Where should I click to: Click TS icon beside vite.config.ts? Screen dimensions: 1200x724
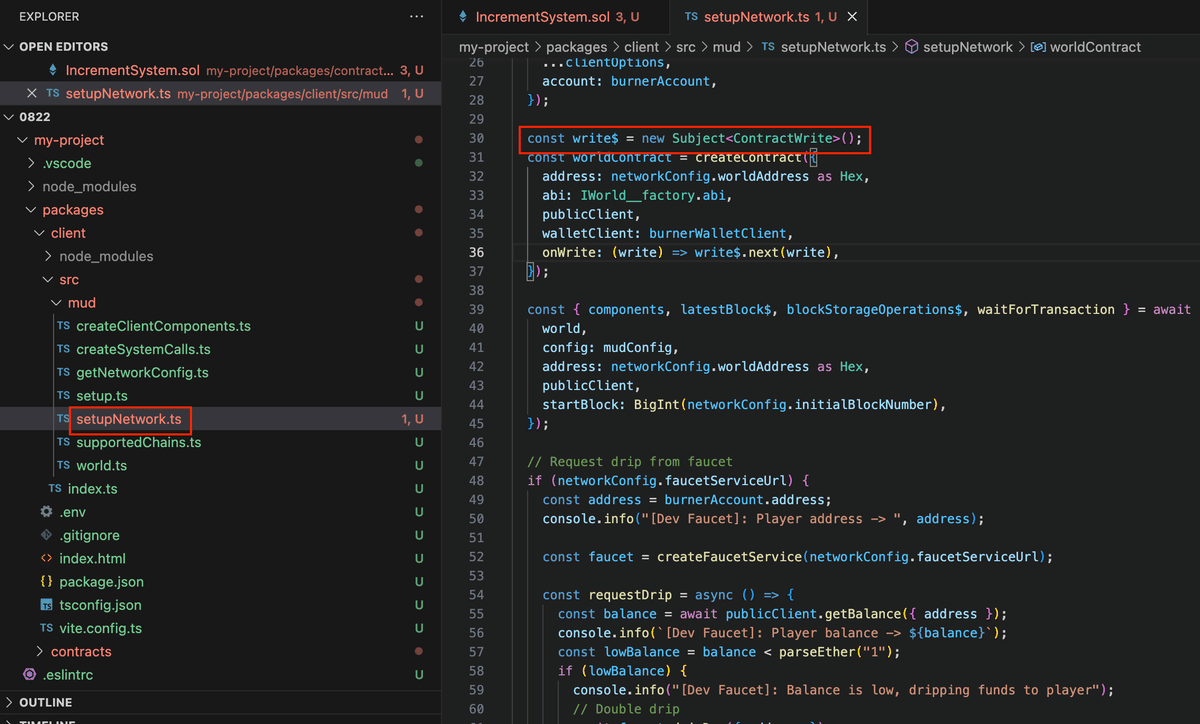pos(46,628)
